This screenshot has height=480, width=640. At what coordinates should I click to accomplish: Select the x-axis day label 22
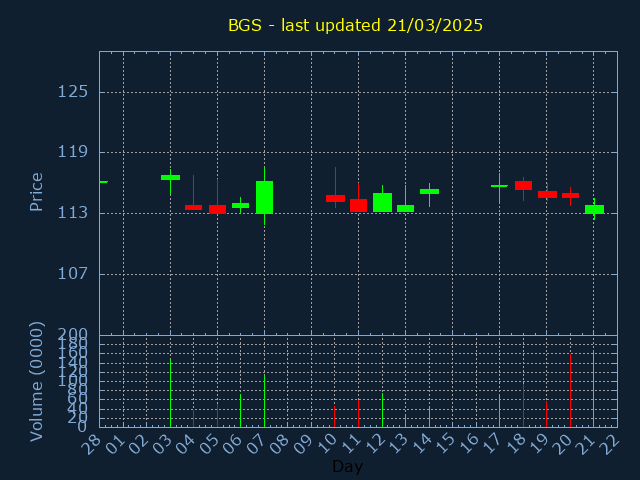(609, 444)
